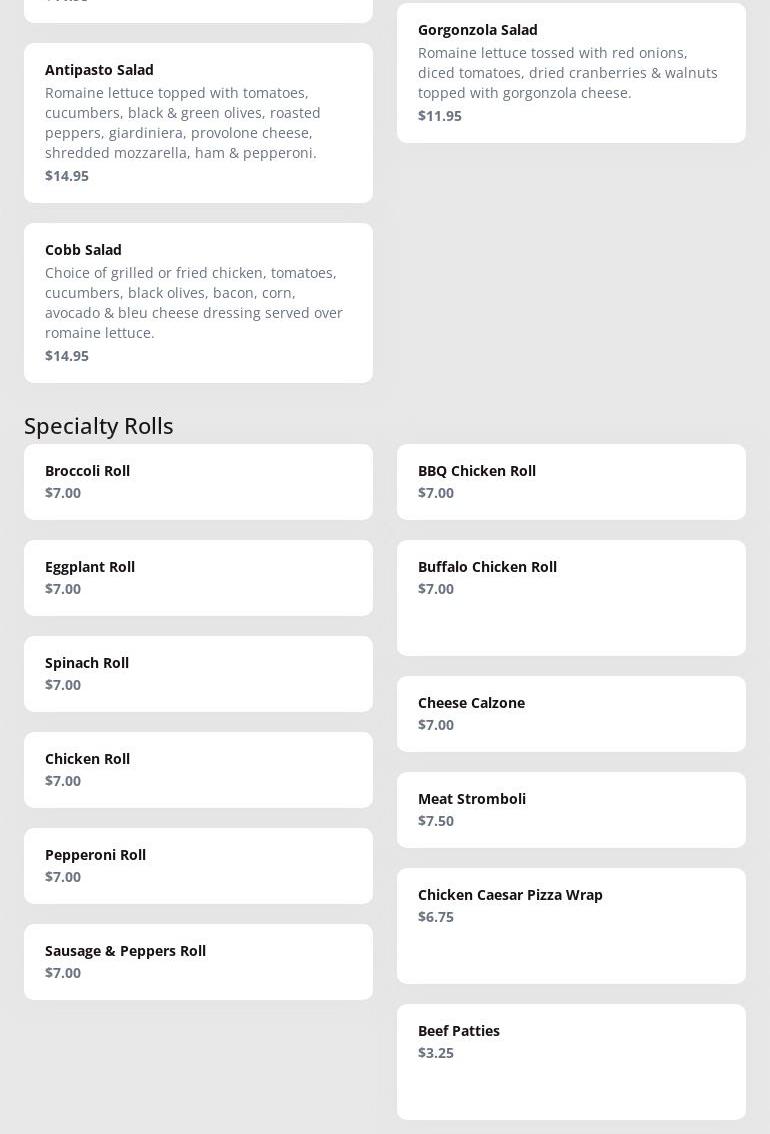Screen dimensions: 770x1134
Task: Open the Beef Patties item
Action: pyautogui.click(x=571, y=1061)
